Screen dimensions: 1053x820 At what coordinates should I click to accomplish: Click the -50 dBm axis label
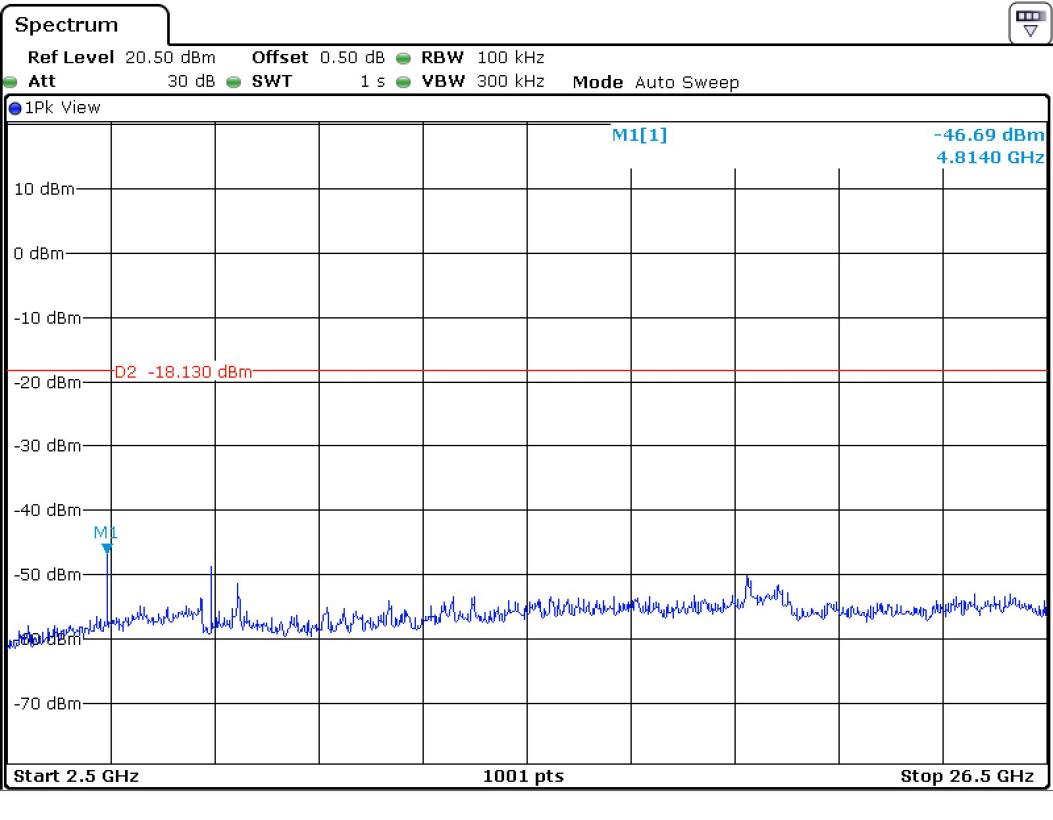[48, 575]
